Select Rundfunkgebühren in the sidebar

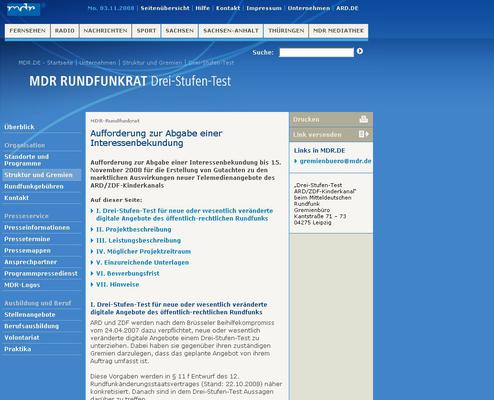[34, 186]
